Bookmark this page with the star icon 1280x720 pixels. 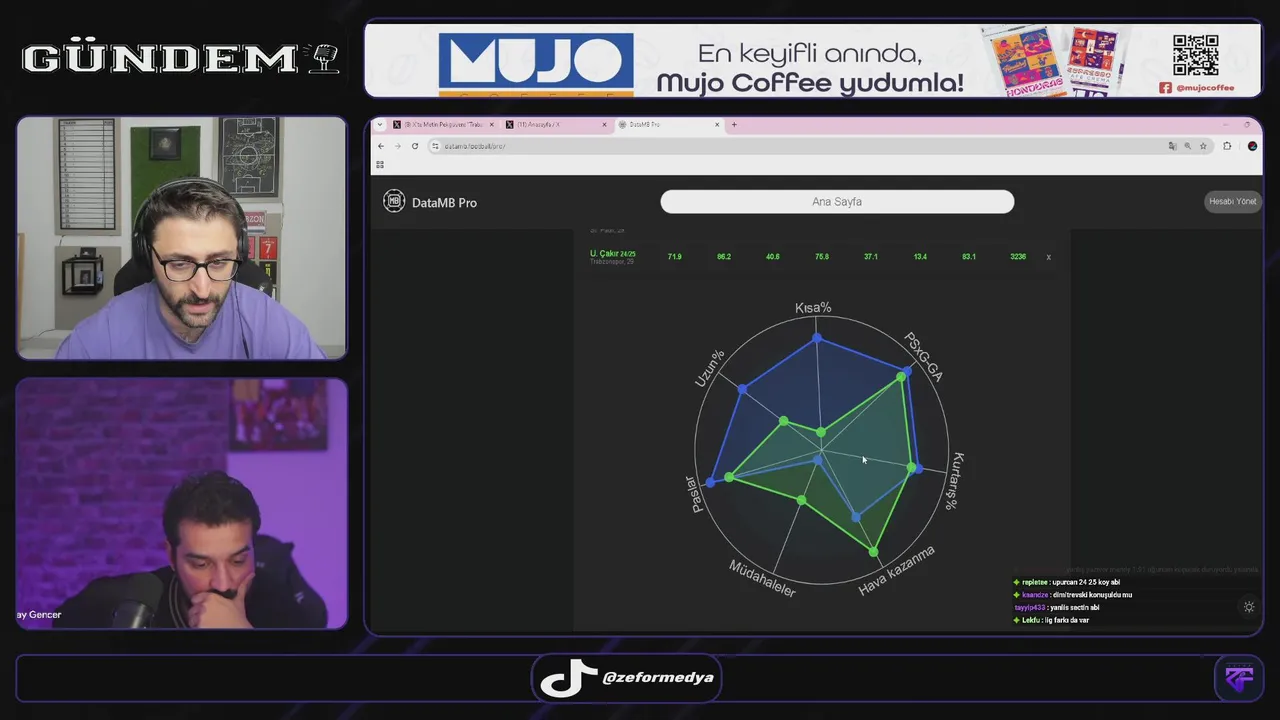point(1203,146)
